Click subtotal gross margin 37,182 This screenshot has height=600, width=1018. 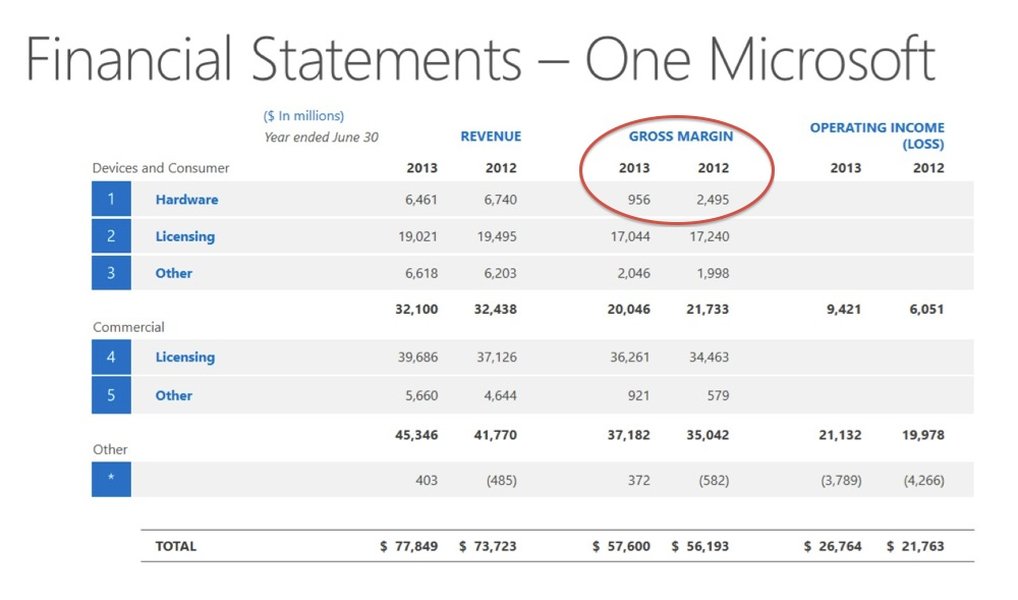[628, 435]
